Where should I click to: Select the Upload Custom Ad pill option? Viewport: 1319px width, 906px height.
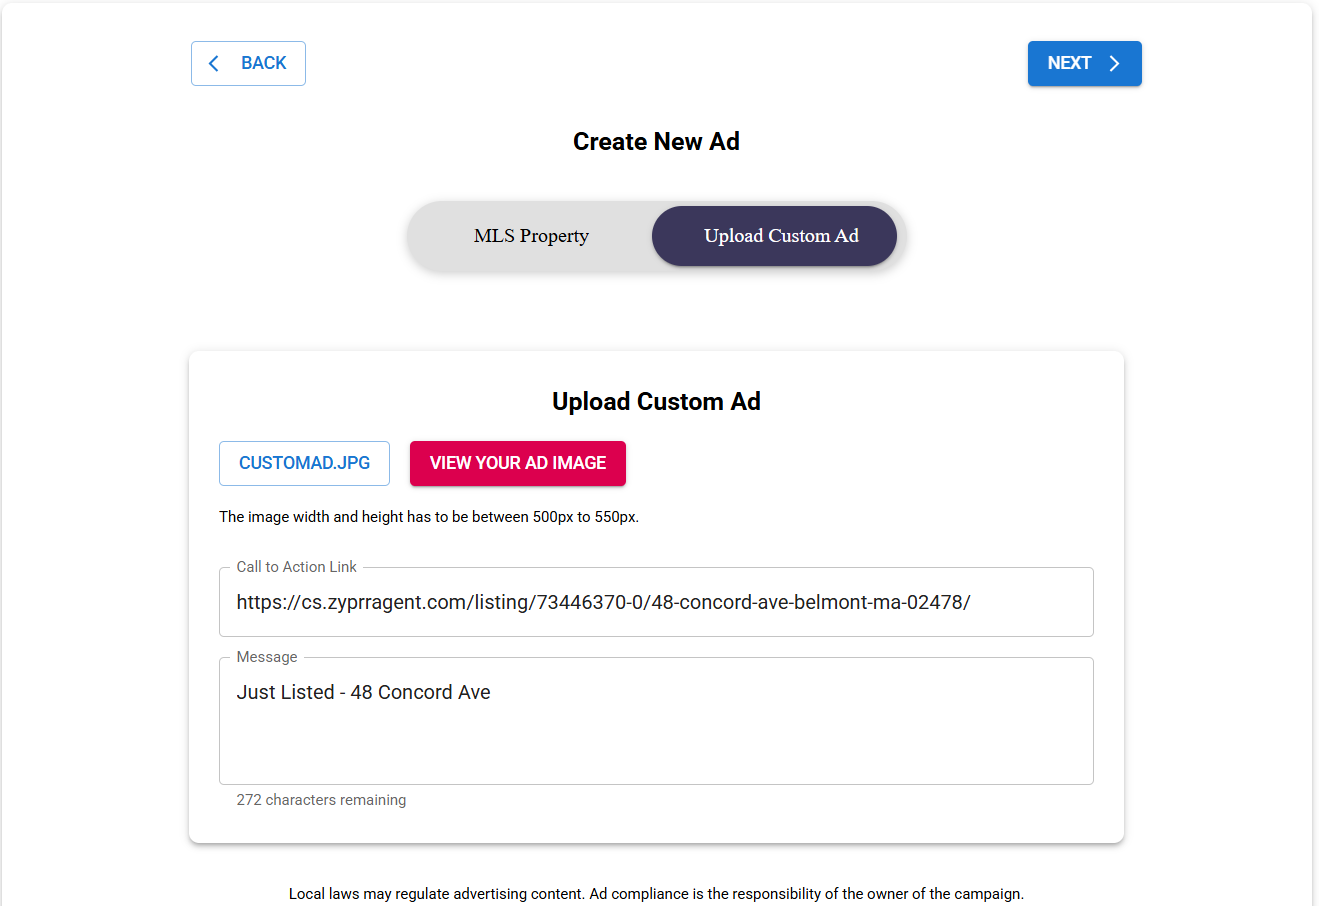[x=781, y=236]
